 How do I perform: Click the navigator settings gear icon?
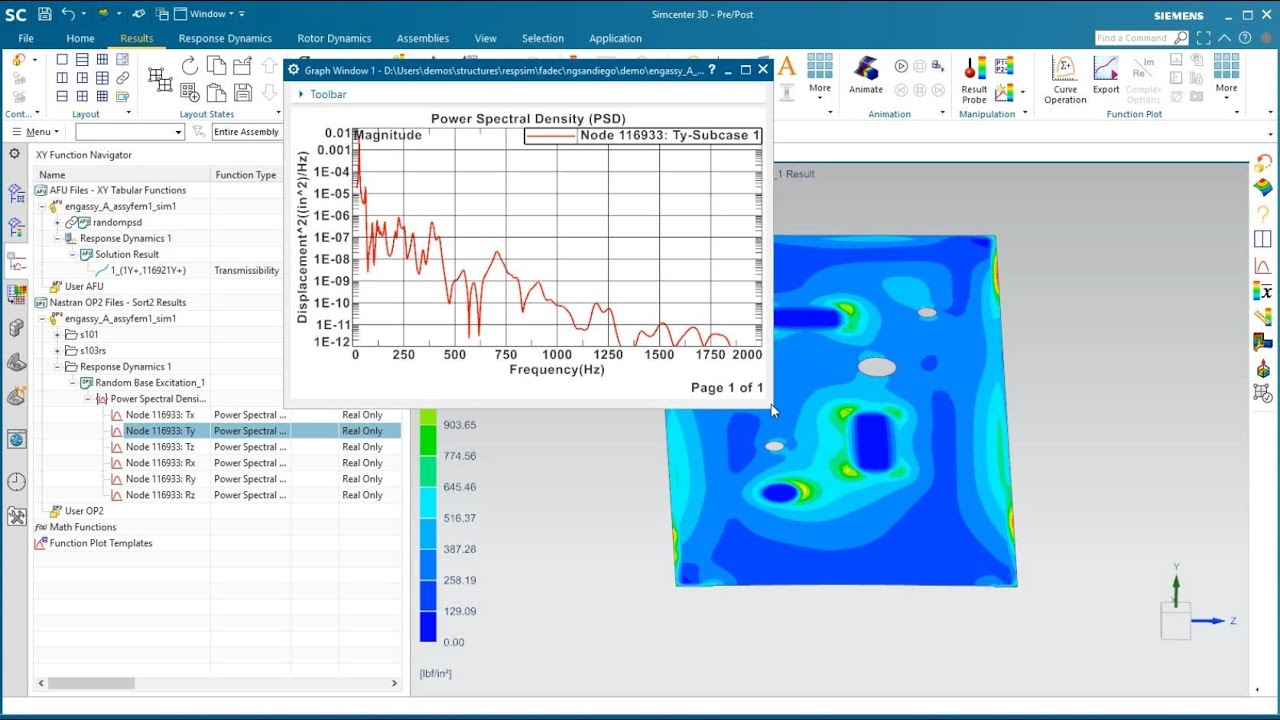click(x=14, y=154)
